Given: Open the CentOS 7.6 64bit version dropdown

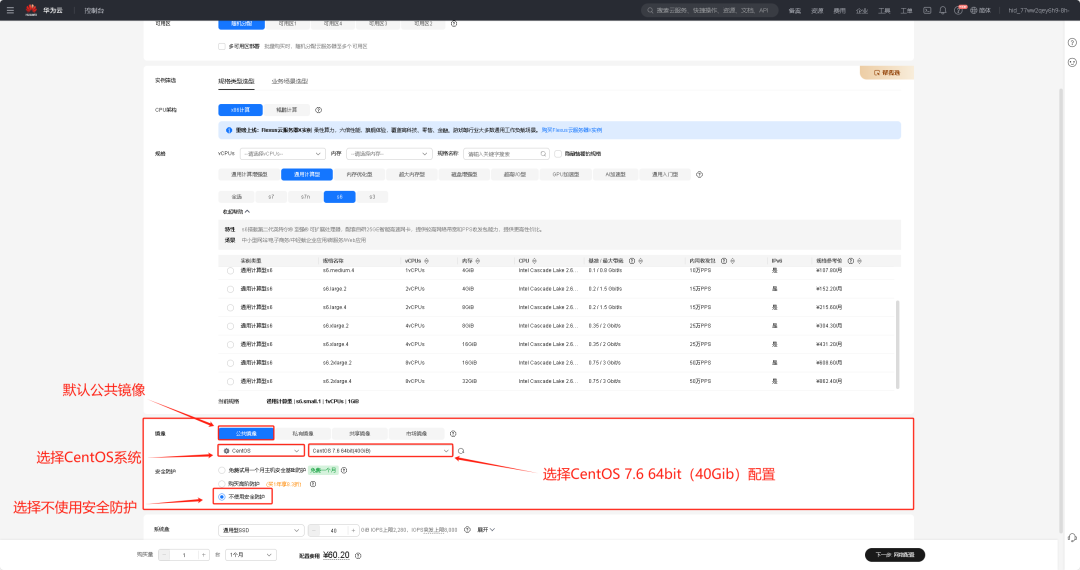Looking at the screenshot, I should click(x=380, y=451).
